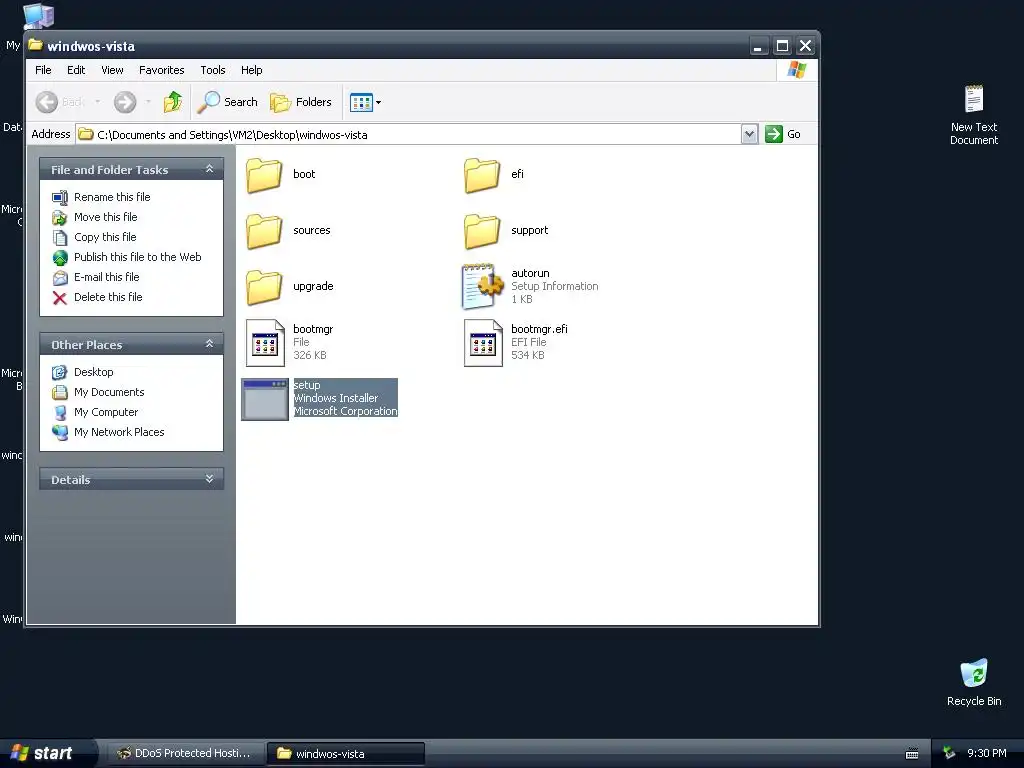Go to My Documents in Other Places

point(109,392)
